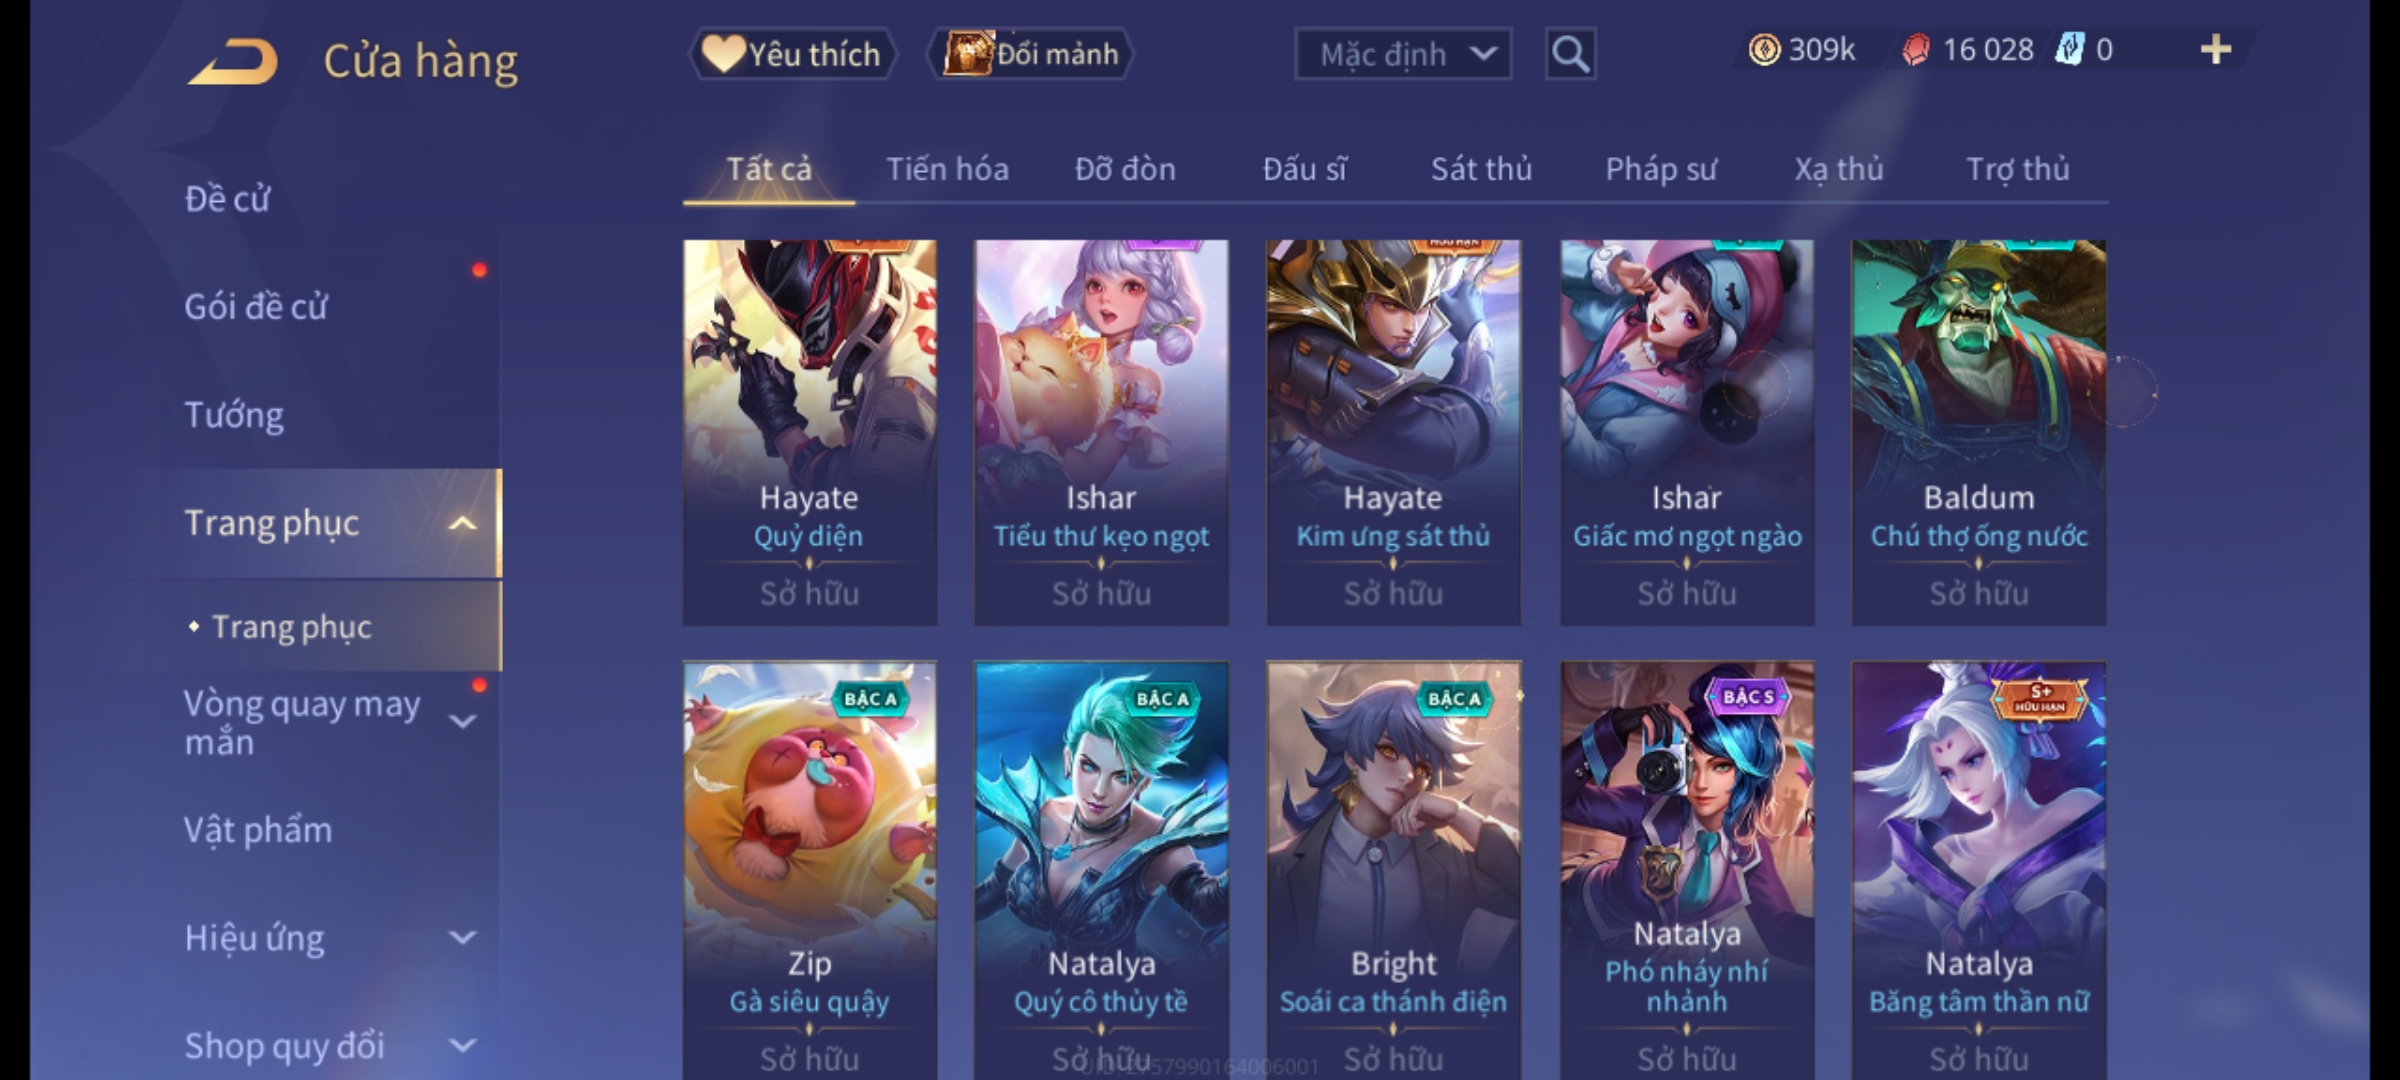Viewport: 2400px width, 1080px height.
Task: Tap the plus icon to add currency
Action: coord(2216,50)
